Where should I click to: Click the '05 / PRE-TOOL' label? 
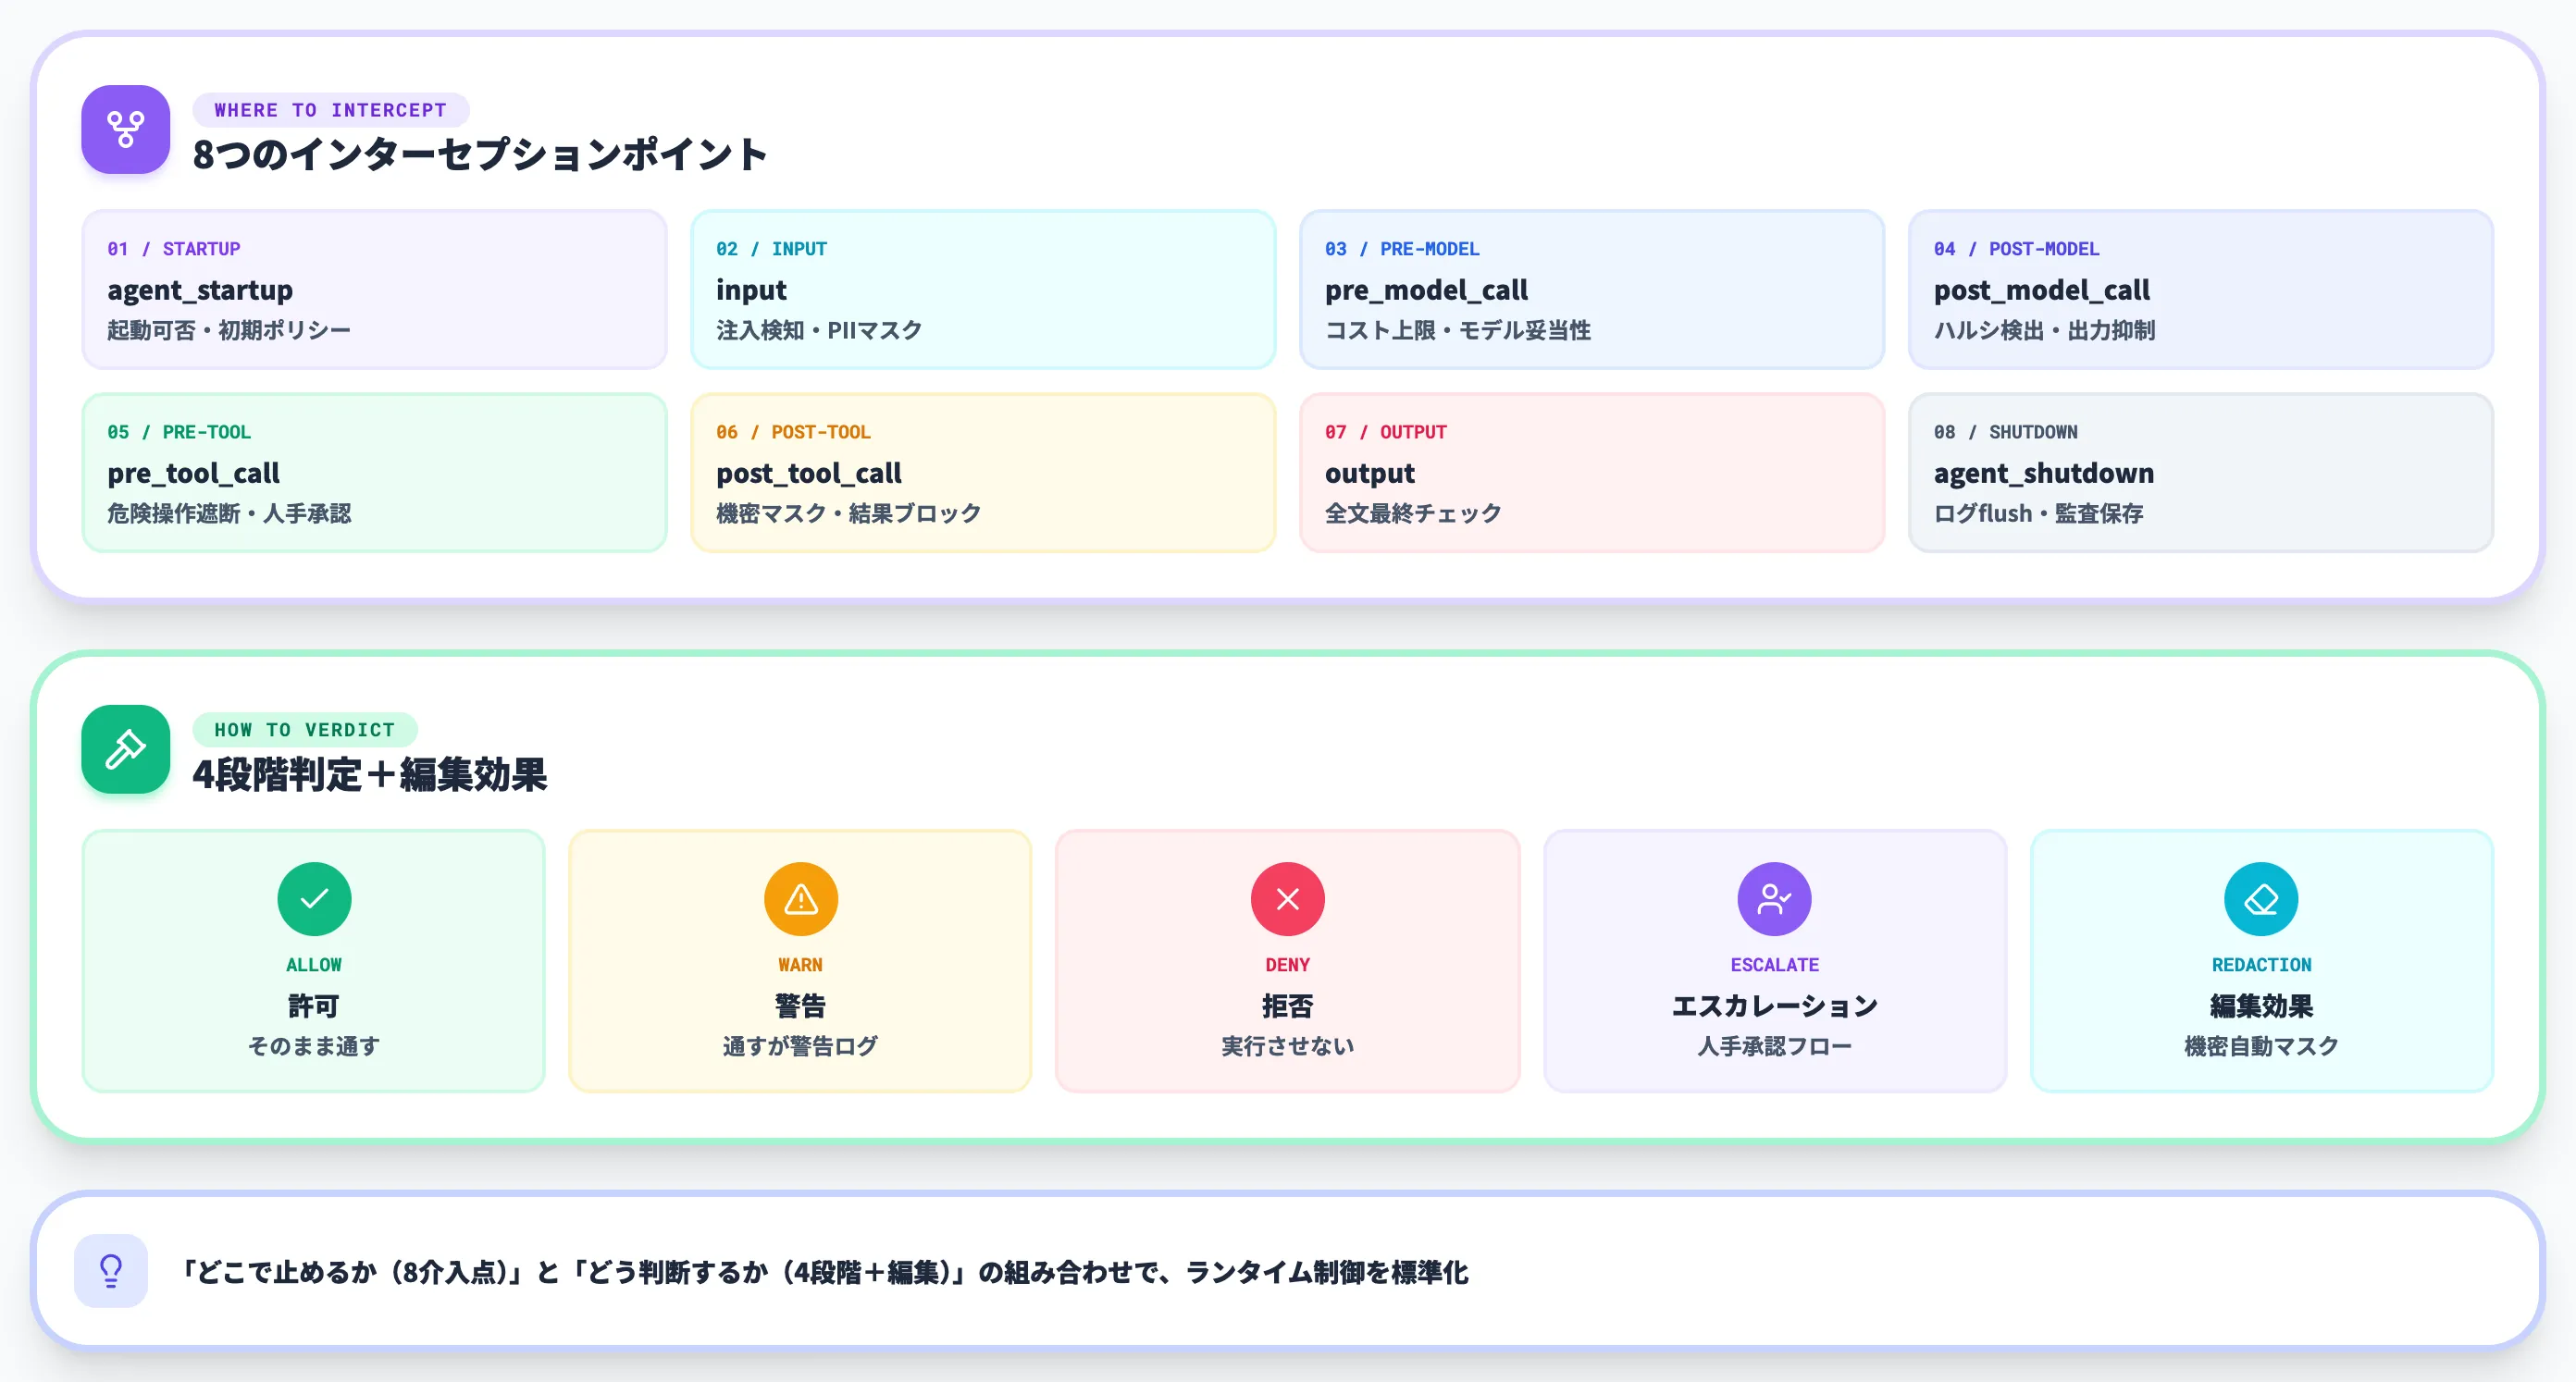(x=179, y=432)
